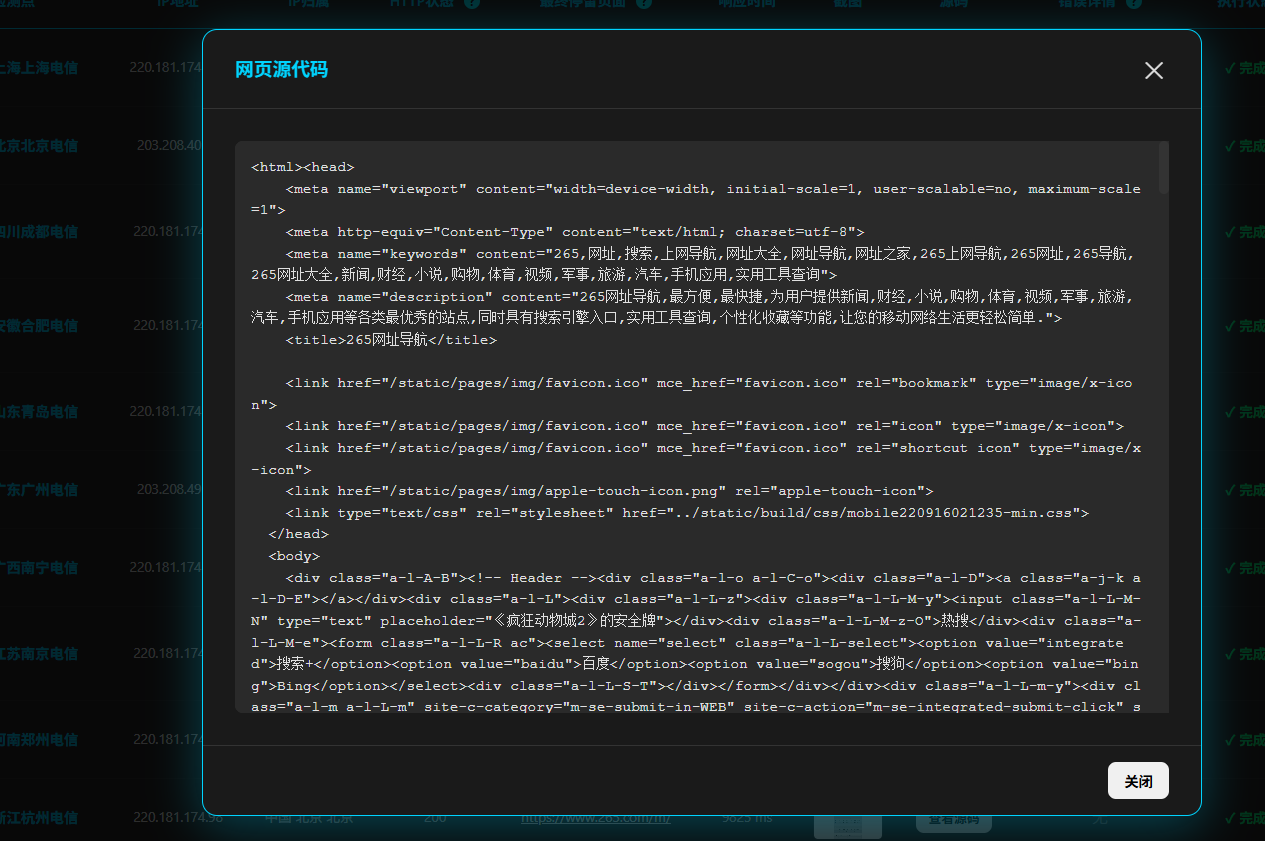The height and width of the screenshot is (841, 1265).
Task: Click the 关闭 button in the dialog footer
Action: [1138, 781]
